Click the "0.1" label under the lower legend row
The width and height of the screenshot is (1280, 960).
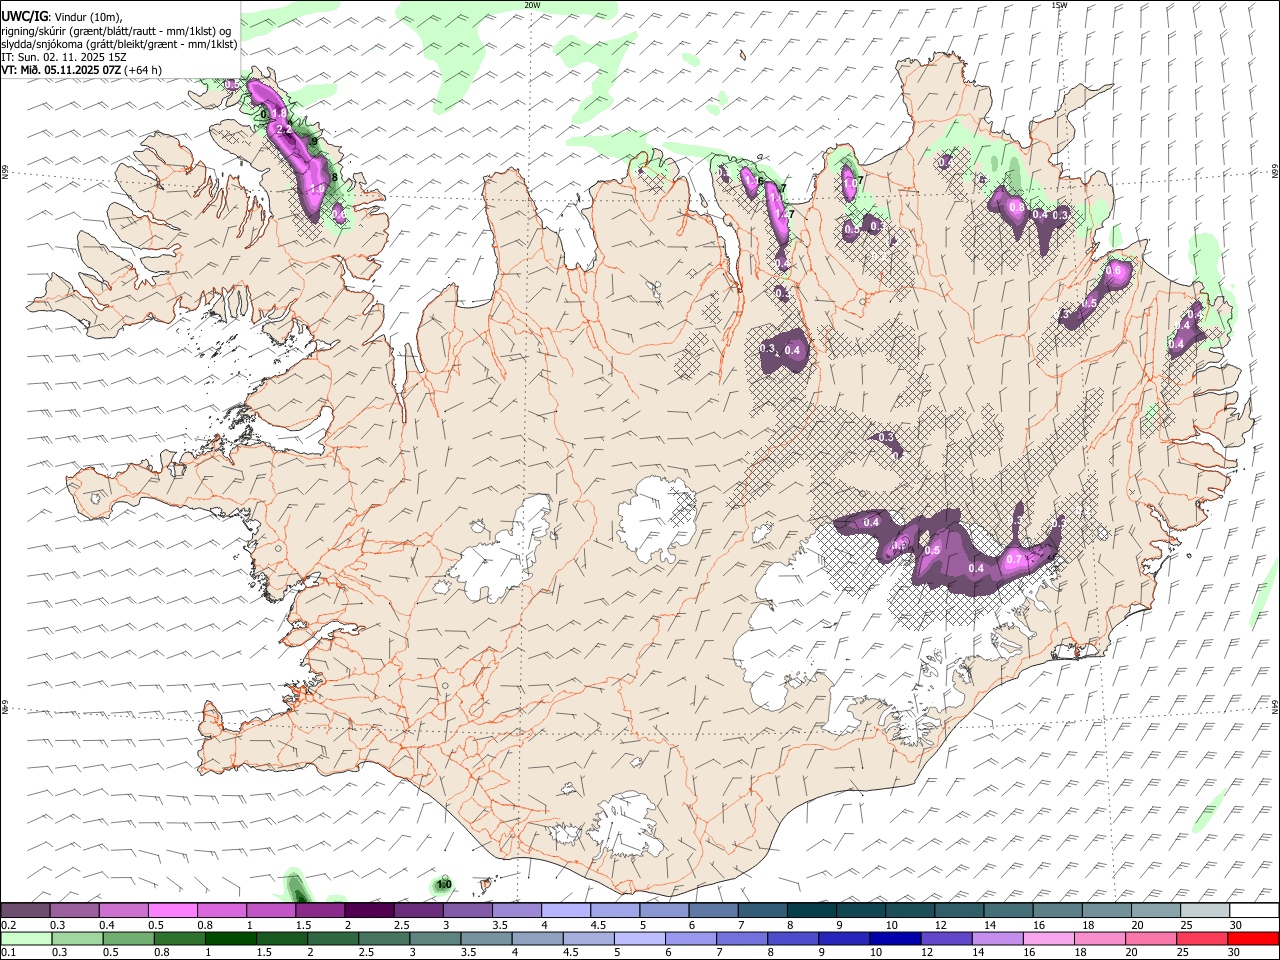pyautogui.click(x=9, y=952)
